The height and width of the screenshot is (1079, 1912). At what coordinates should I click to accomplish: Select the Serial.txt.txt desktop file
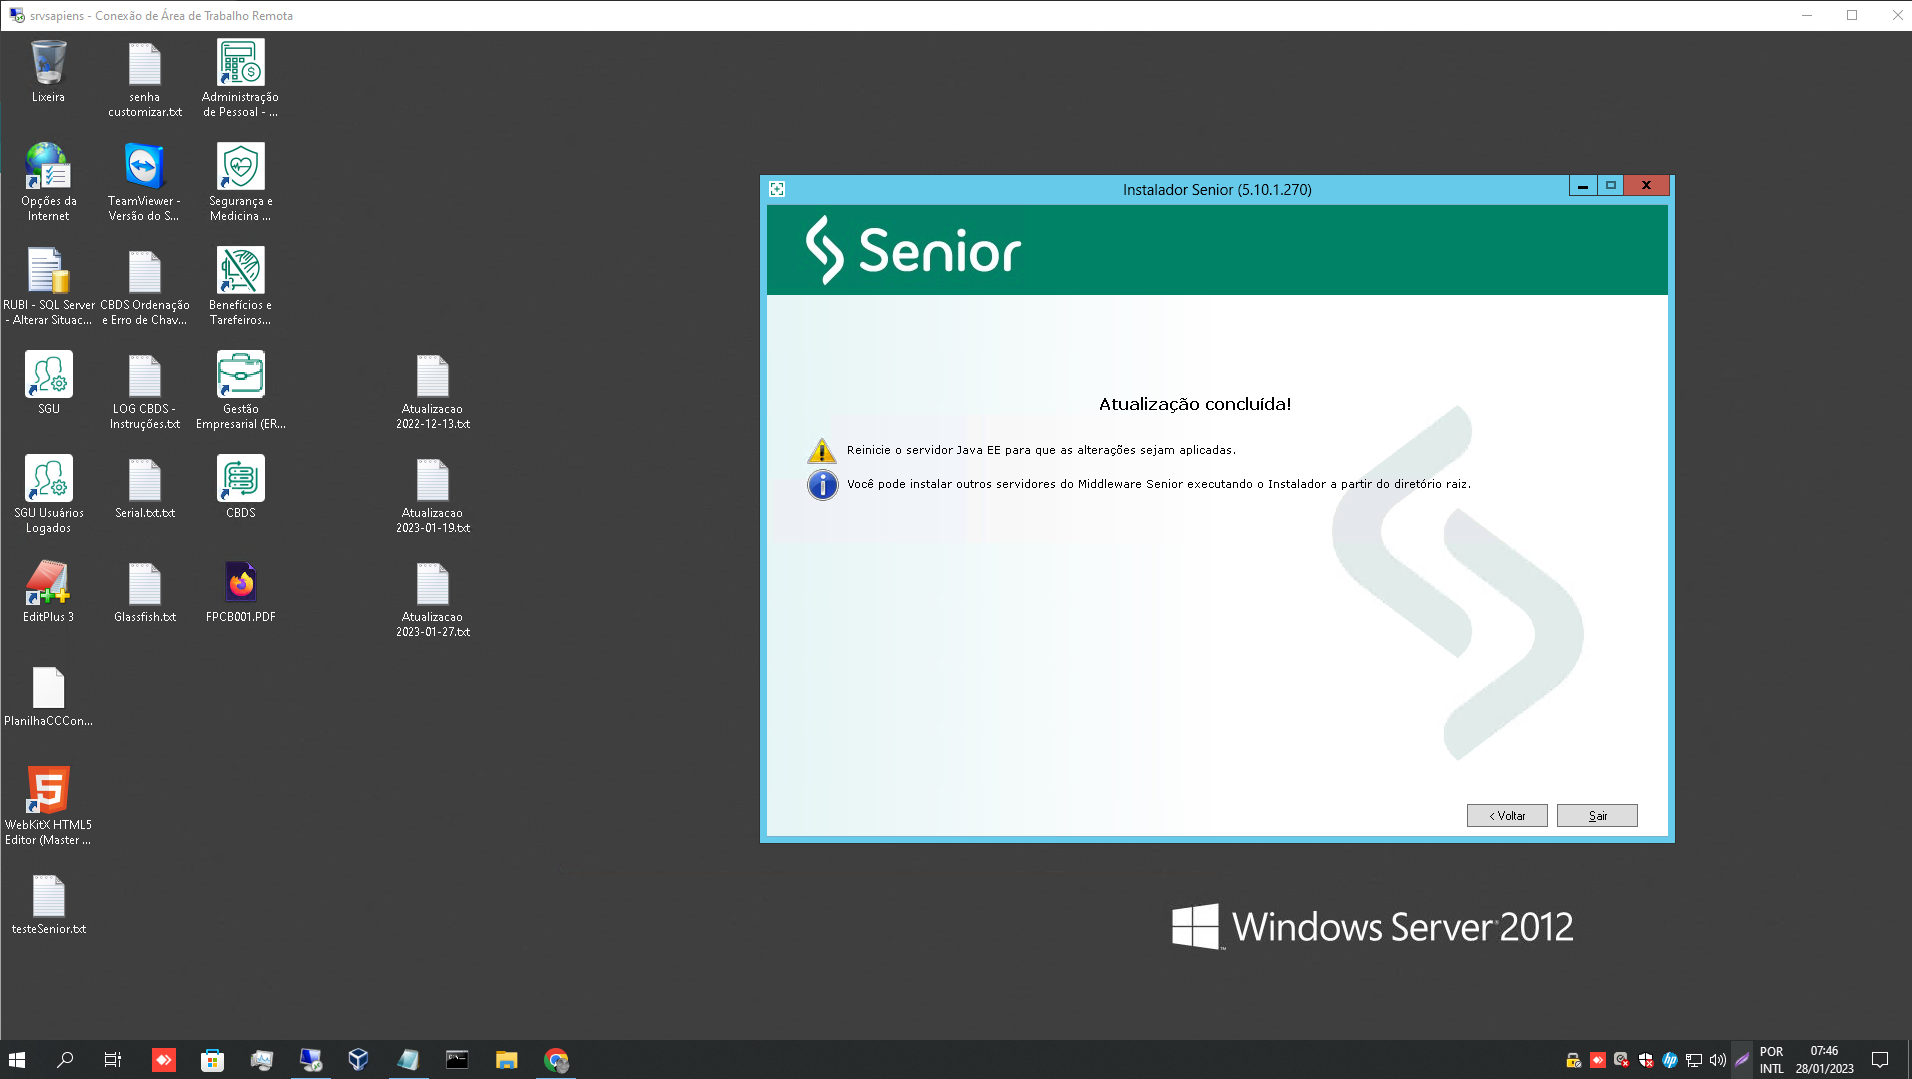pyautogui.click(x=145, y=488)
